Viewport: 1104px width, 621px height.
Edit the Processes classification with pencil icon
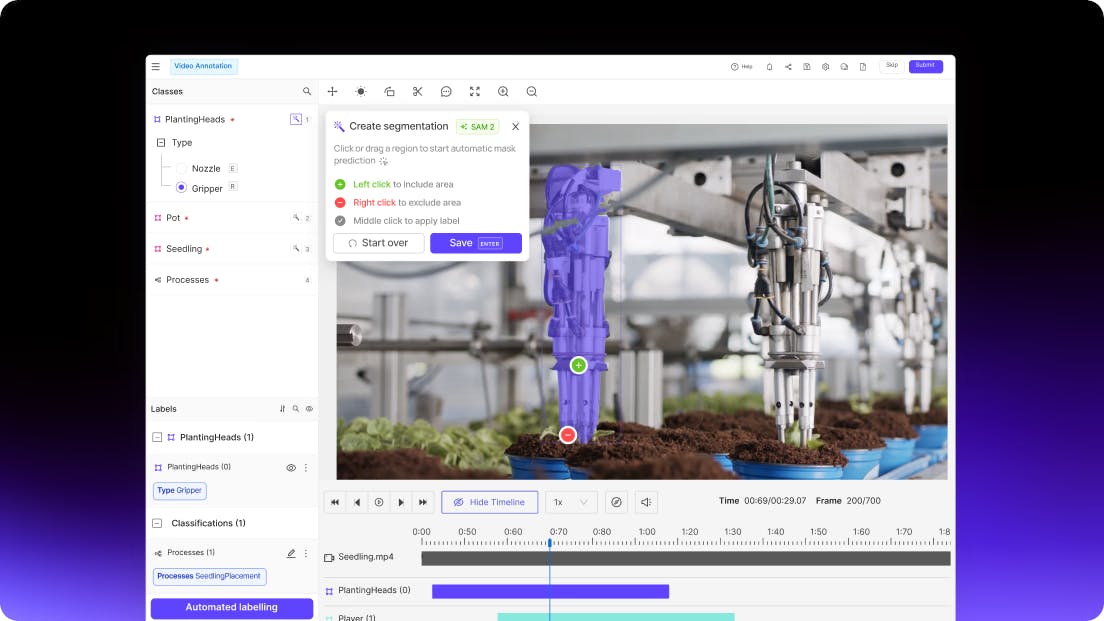[291, 553]
